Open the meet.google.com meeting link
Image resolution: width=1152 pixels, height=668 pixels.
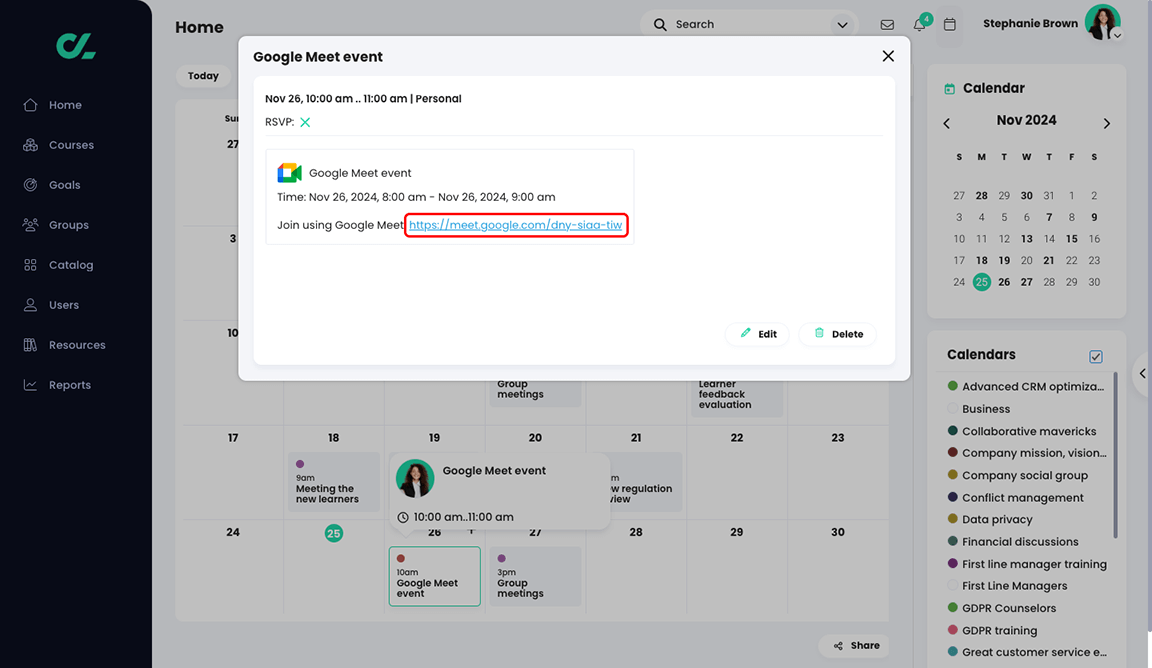pos(516,225)
